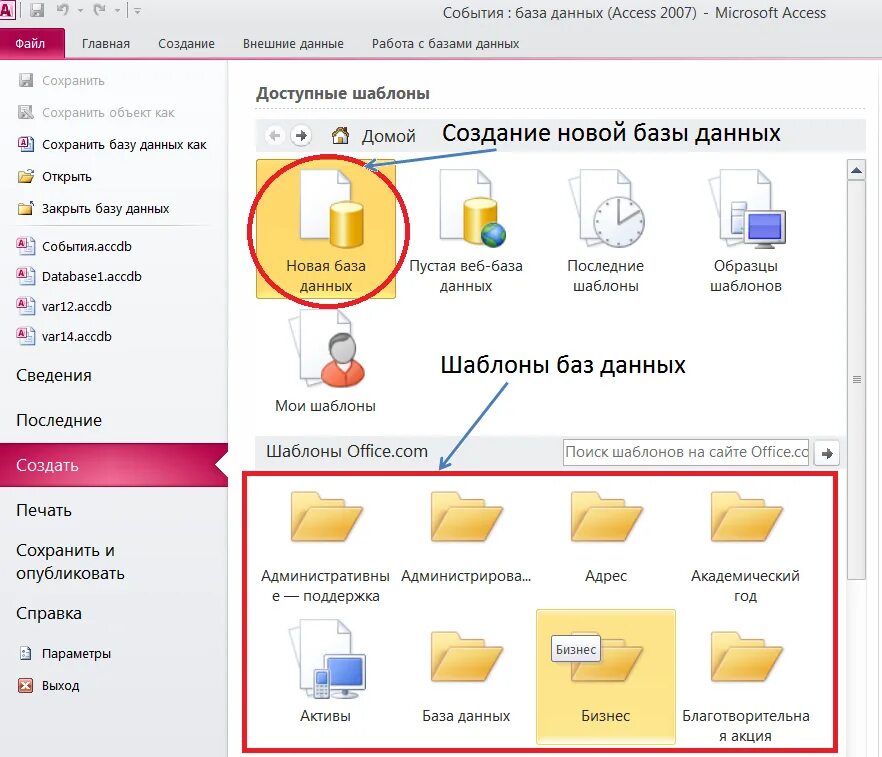
Task: Click the templates list vertical scrollbar thumb
Action: [x=856, y=380]
